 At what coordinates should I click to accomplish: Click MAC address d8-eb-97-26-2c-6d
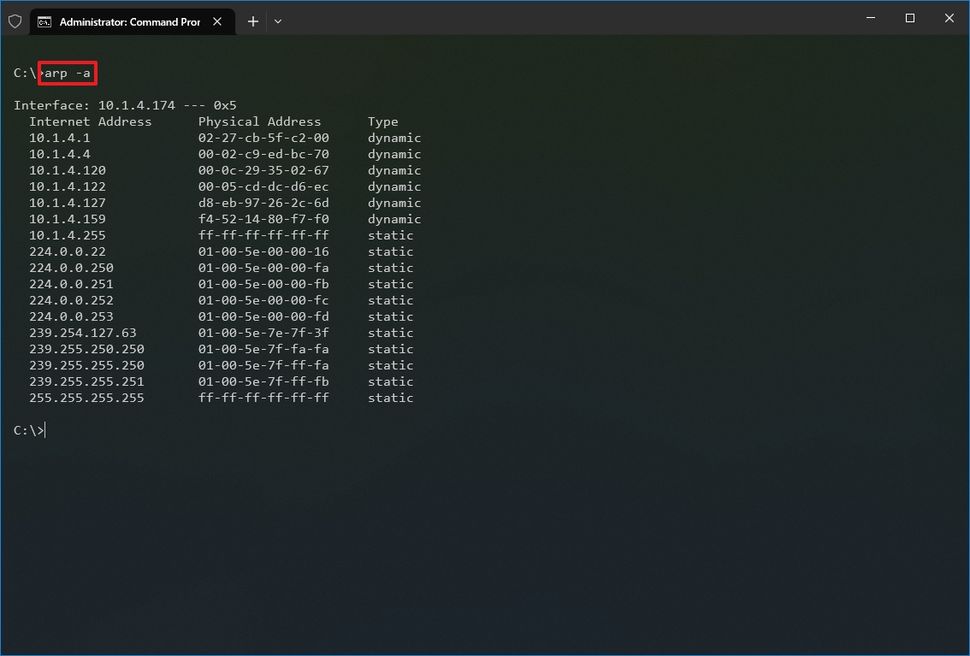264,202
